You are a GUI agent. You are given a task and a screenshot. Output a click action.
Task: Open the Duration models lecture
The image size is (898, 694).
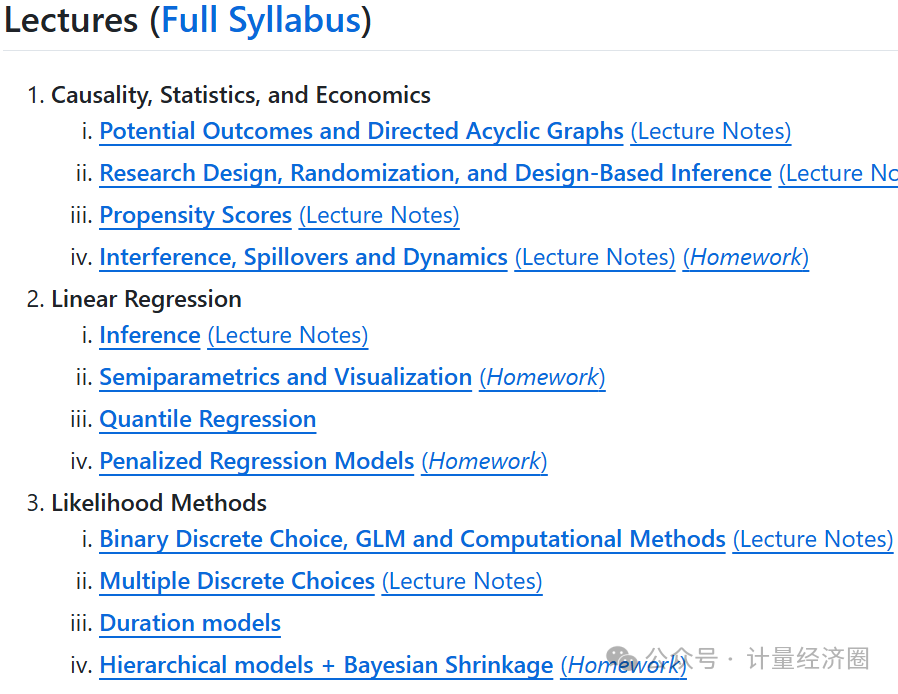190,623
